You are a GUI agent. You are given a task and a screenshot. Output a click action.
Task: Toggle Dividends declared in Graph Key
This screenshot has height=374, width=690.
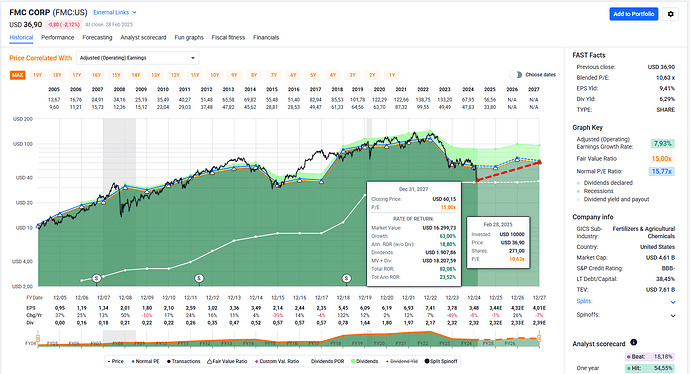click(x=605, y=183)
